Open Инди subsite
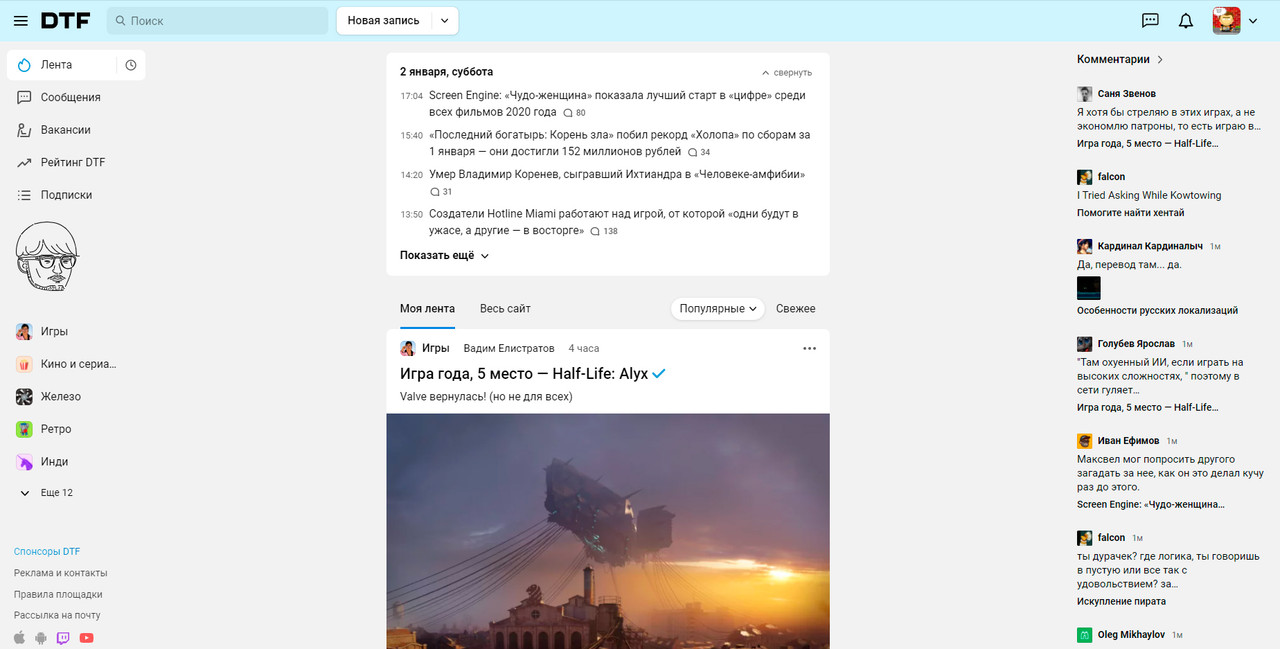The width and height of the screenshot is (1280, 649). tap(54, 462)
